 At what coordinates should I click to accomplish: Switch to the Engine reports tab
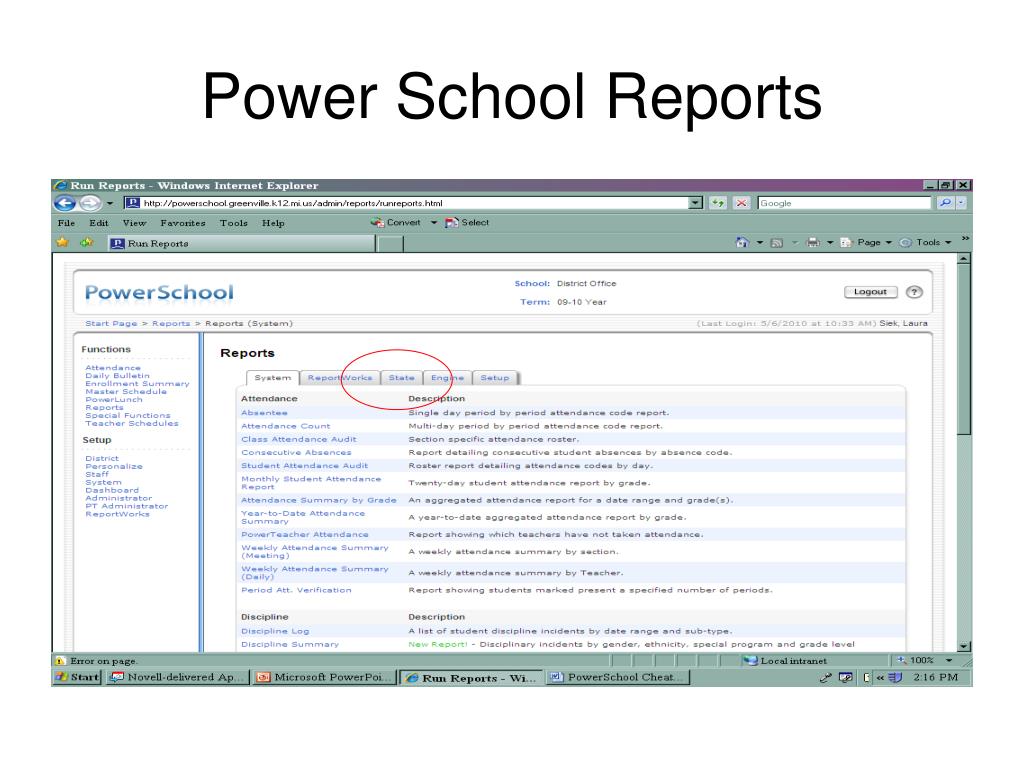click(447, 377)
